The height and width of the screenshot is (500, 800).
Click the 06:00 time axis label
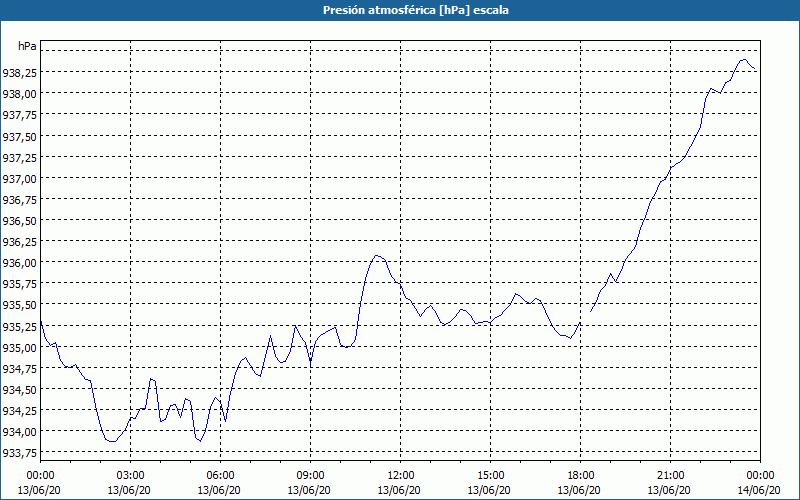(x=220, y=476)
